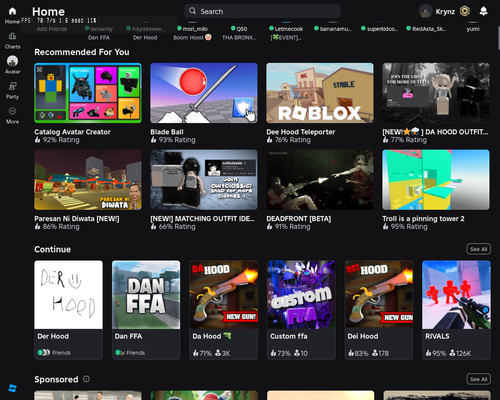Click the search magnifier icon
Screen dimensions: 500x400
tap(192, 11)
